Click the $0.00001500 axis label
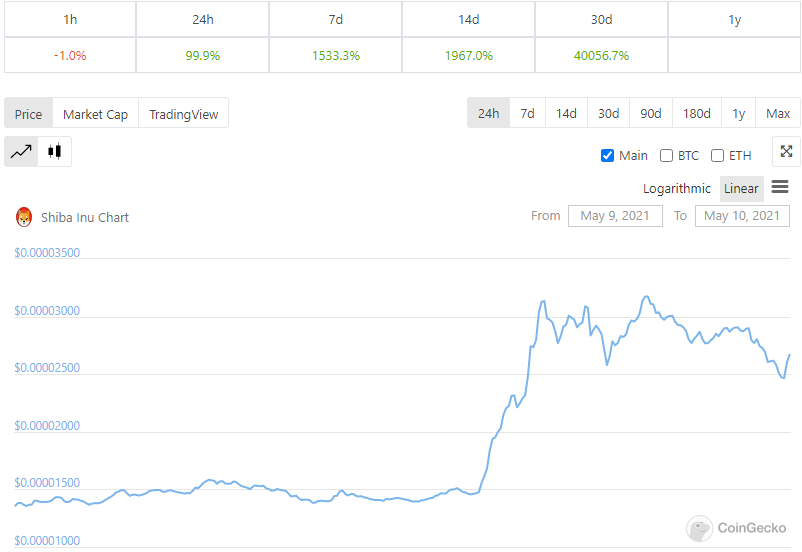 coord(47,483)
